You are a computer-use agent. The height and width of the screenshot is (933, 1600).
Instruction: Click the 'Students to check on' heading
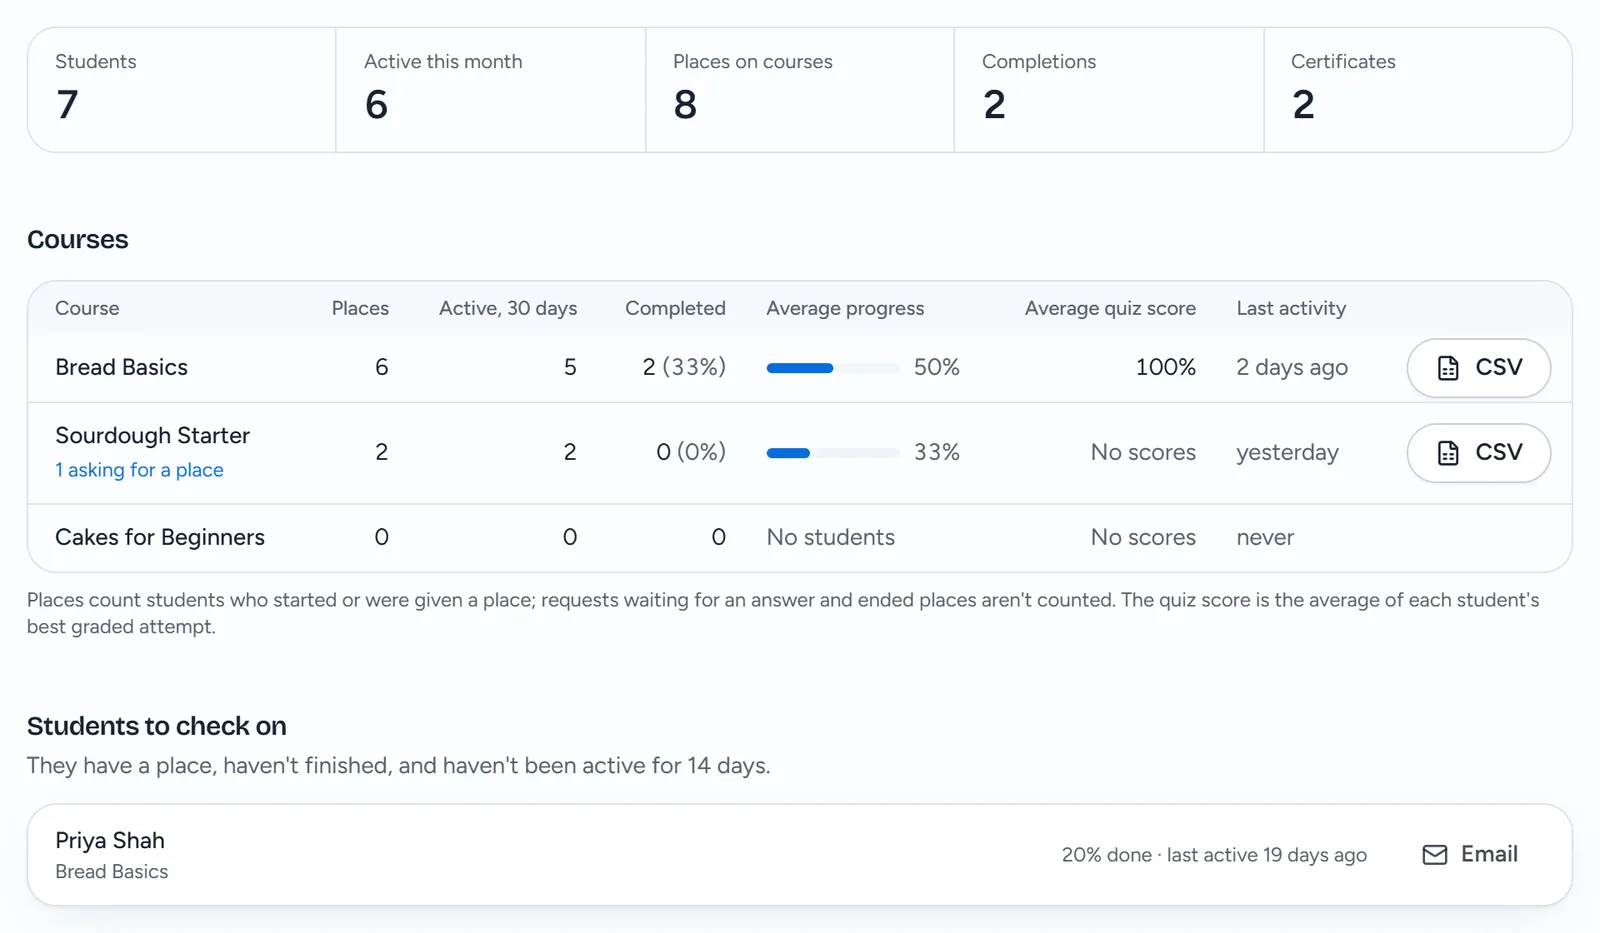[x=157, y=726]
